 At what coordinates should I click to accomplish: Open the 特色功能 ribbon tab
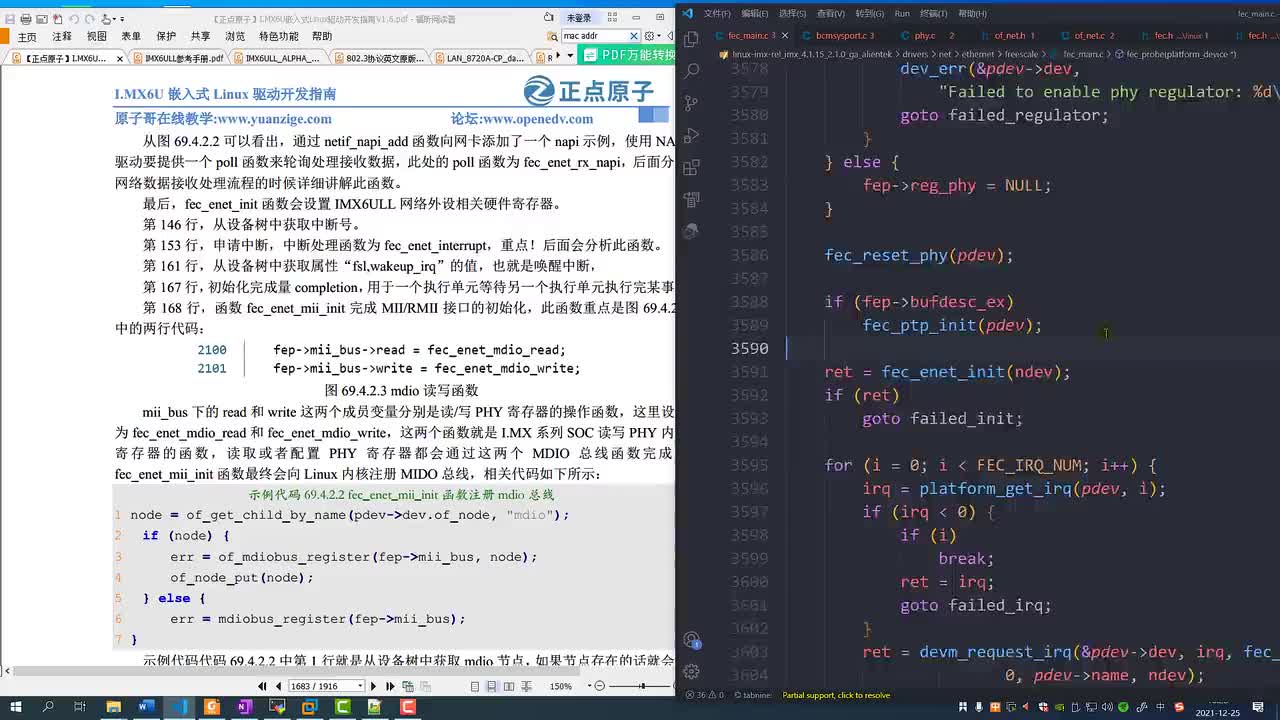coord(278,36)
